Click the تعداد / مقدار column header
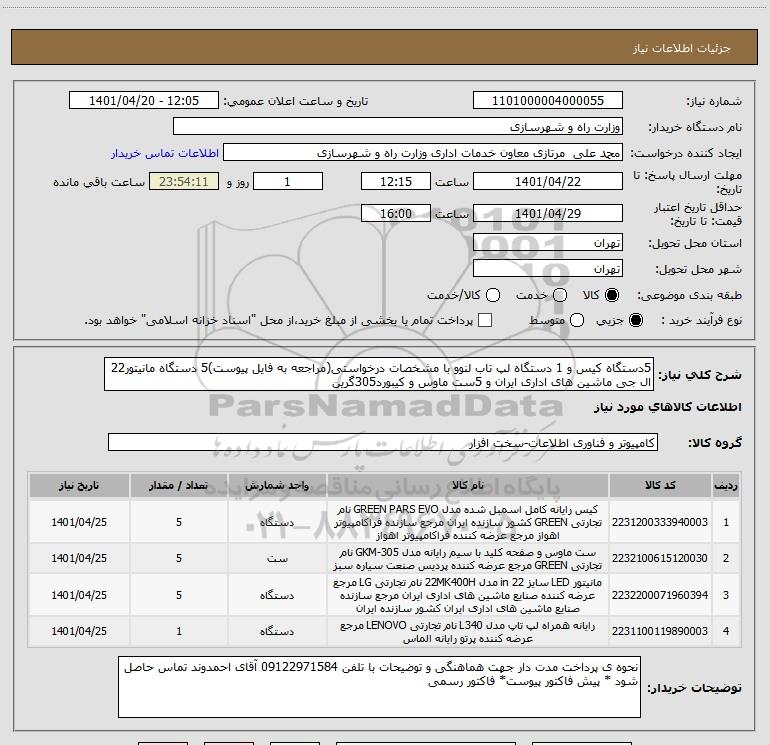The image size is (770, 745). point(179,485)
